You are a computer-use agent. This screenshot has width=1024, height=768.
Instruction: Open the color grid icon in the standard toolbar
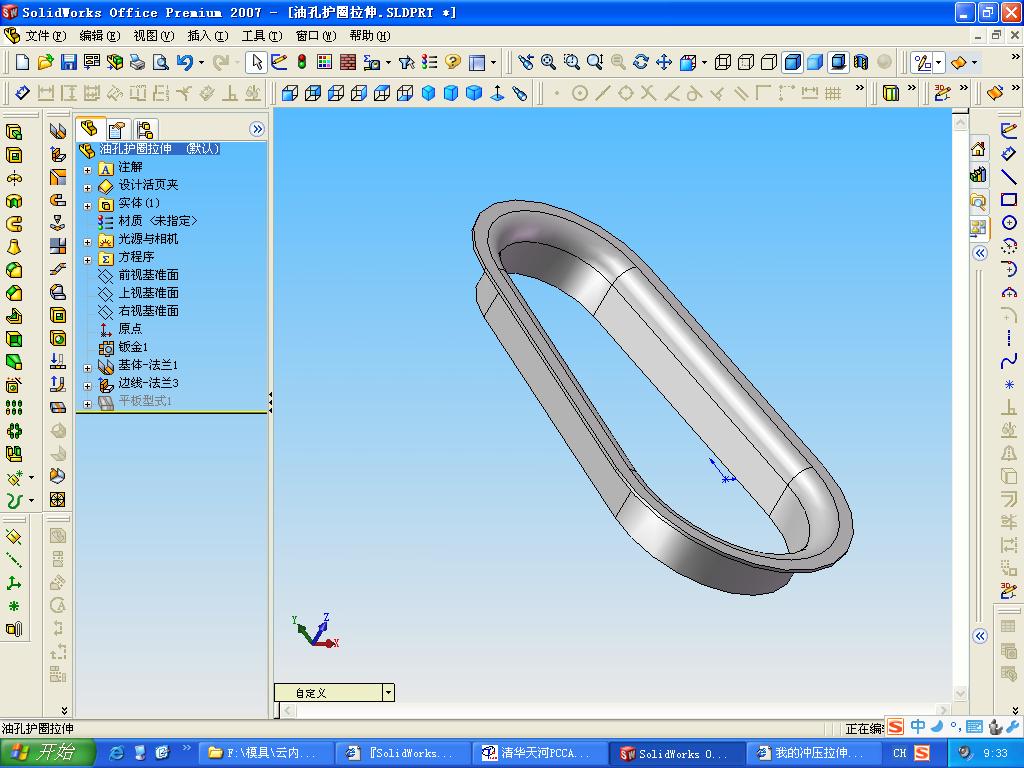coord(325,62)
